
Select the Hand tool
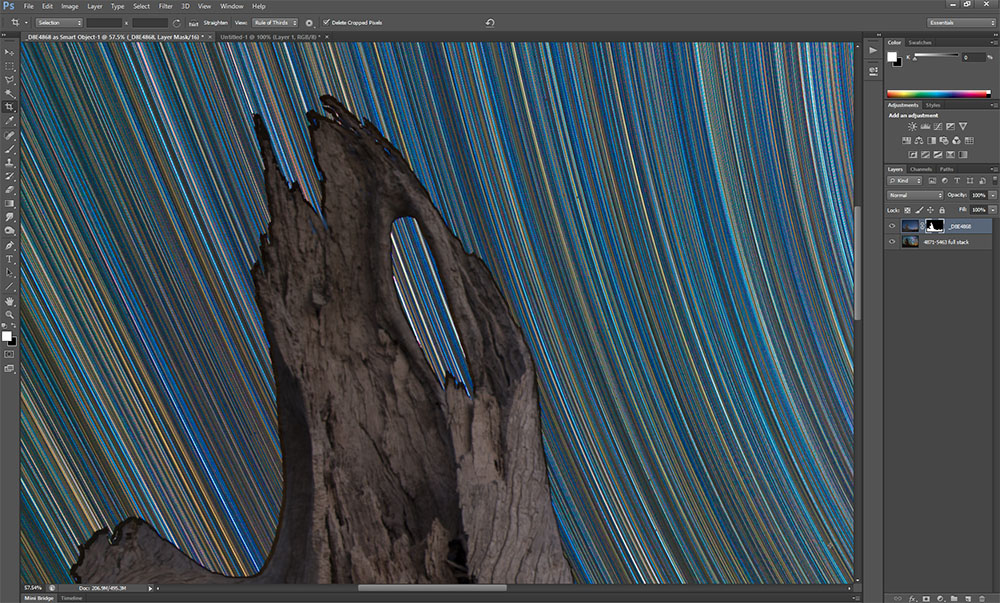point(9,301)
